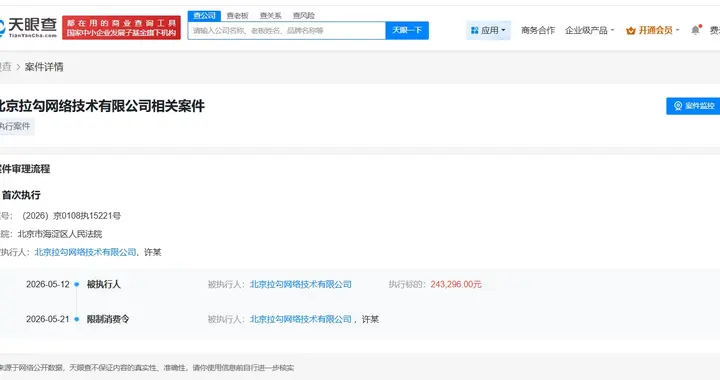Select the 查公司 search tab
Image resolution: width=720 pixels, height=380 pixels.
point(204,16)
